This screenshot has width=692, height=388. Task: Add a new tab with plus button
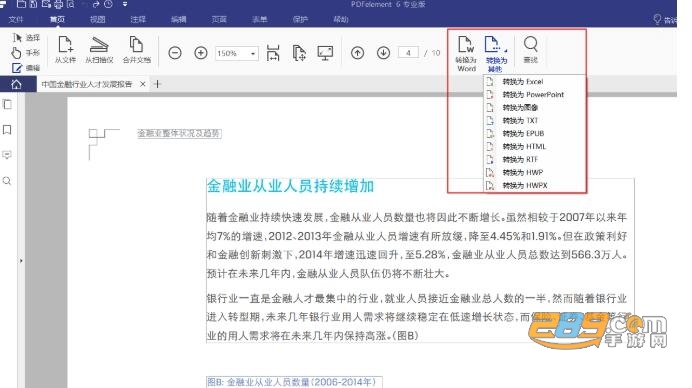[158, 84]
